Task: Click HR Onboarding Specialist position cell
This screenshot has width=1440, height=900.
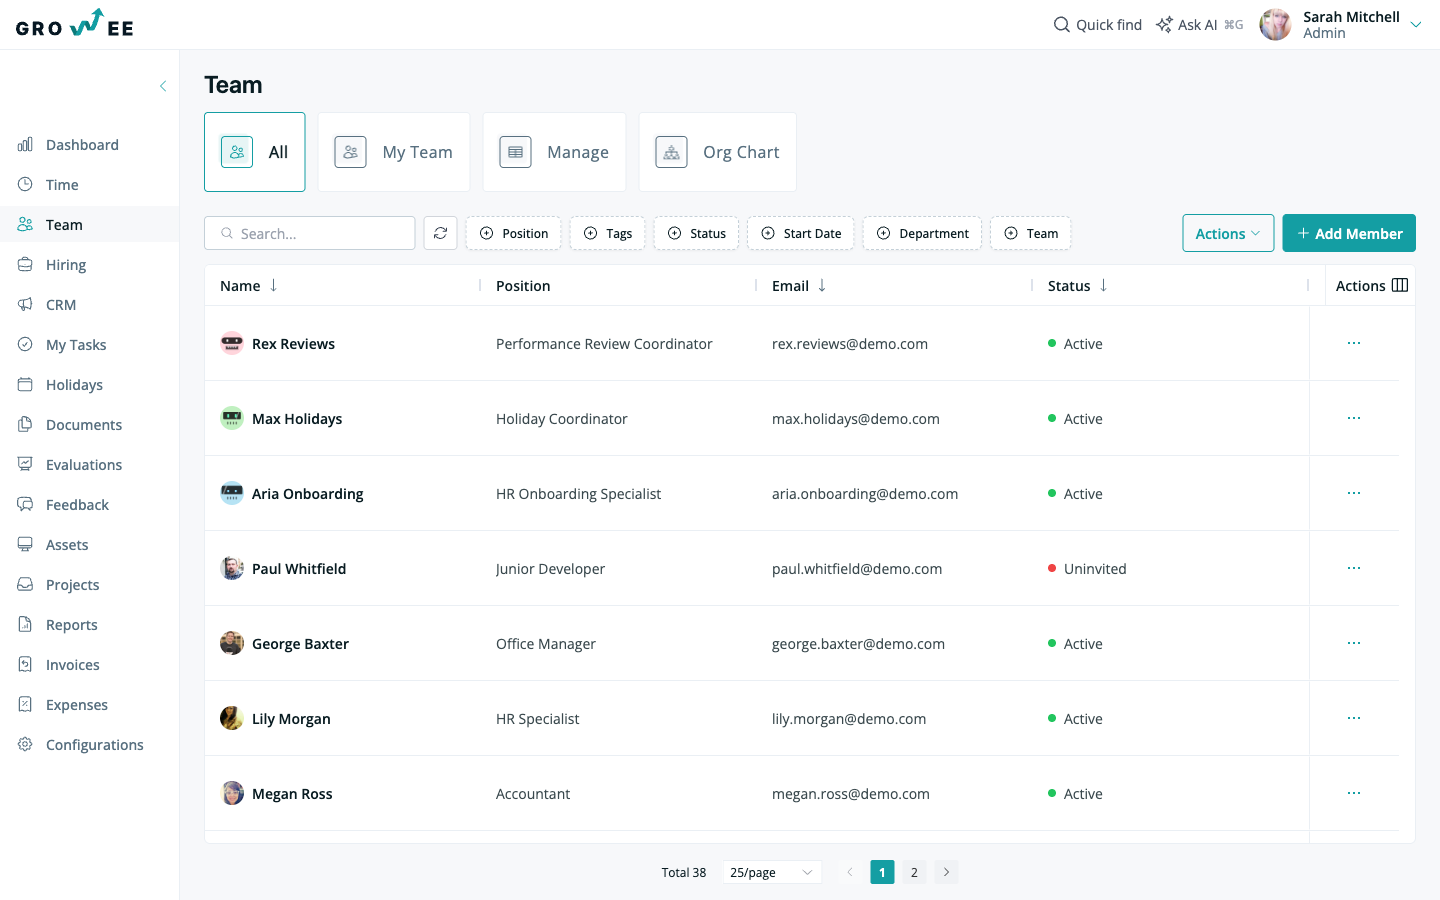Action: click(578, 494)
